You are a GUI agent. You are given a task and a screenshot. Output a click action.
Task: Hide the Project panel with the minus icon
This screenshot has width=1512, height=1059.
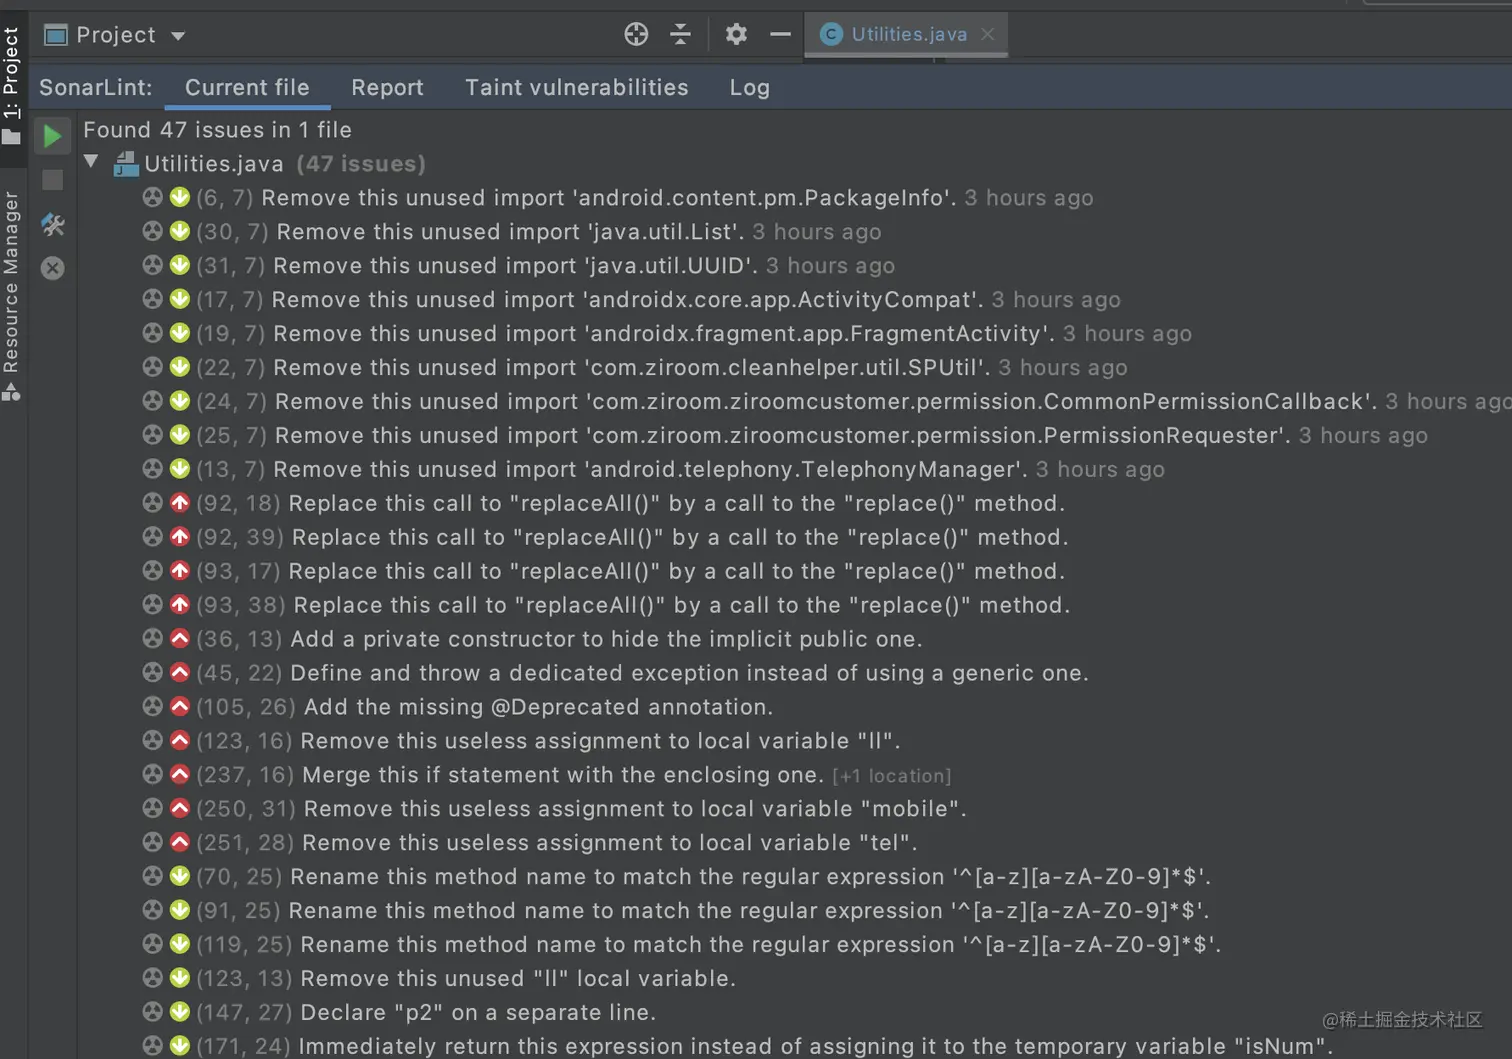(780, 35)
